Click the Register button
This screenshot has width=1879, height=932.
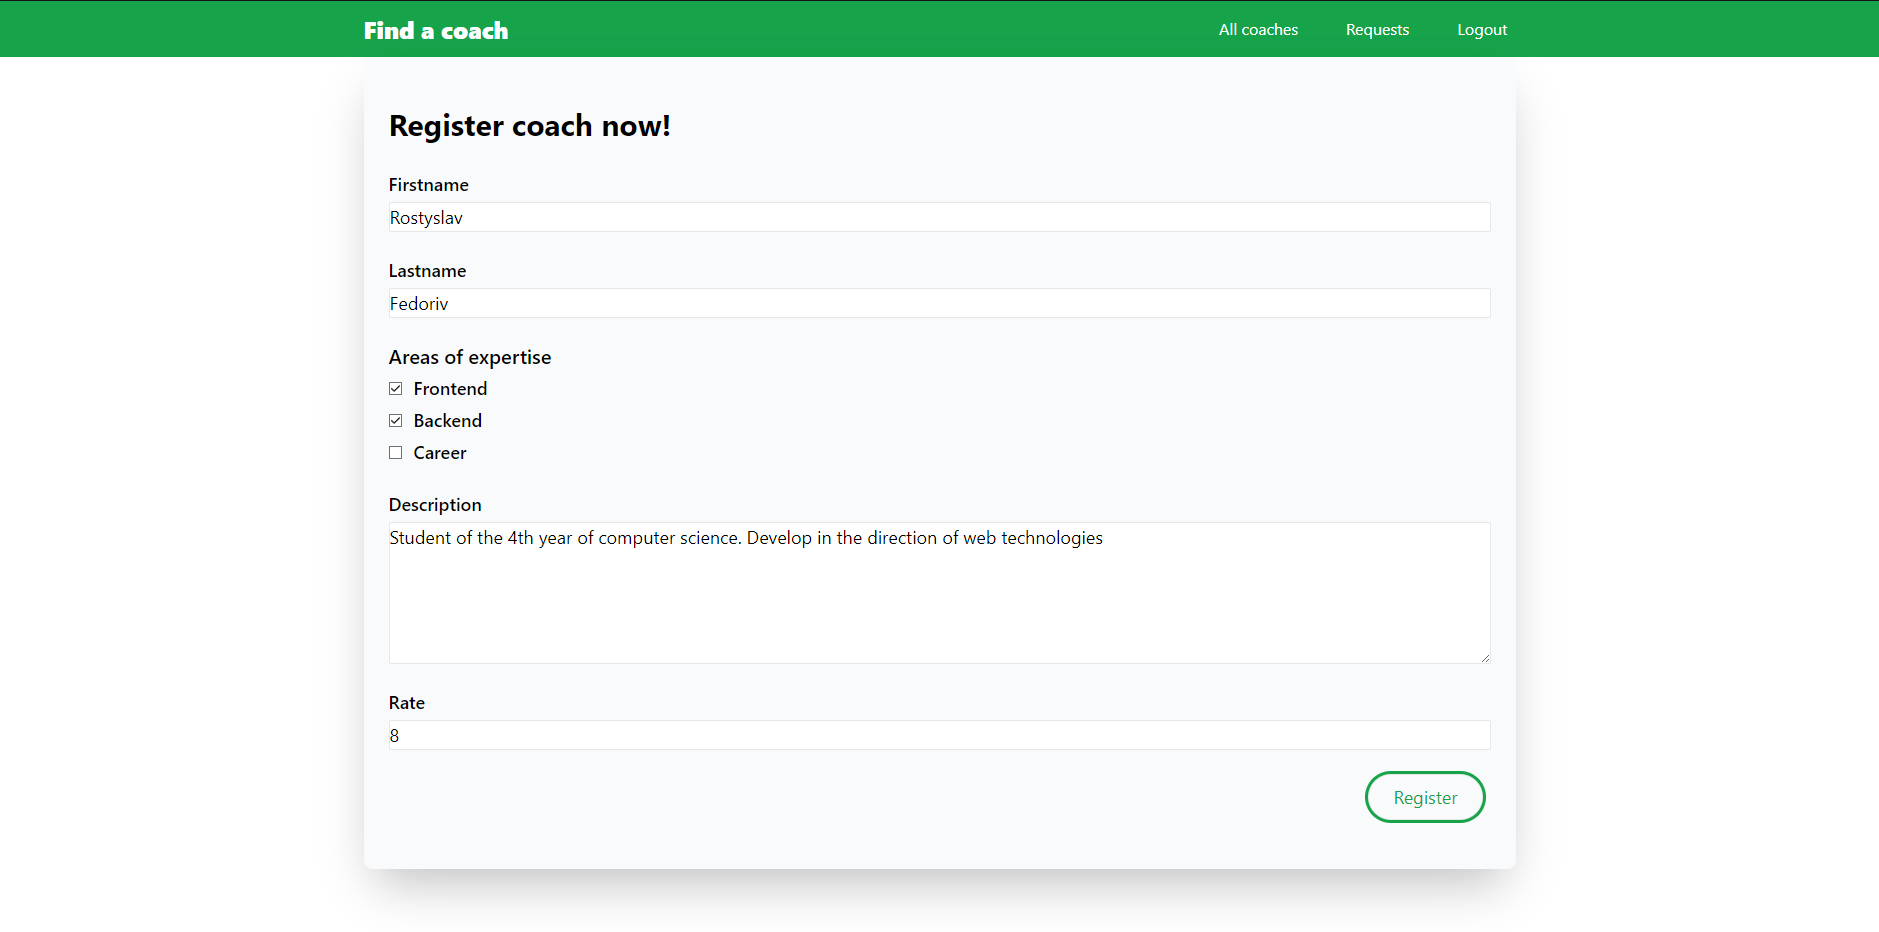point(1424,797)
